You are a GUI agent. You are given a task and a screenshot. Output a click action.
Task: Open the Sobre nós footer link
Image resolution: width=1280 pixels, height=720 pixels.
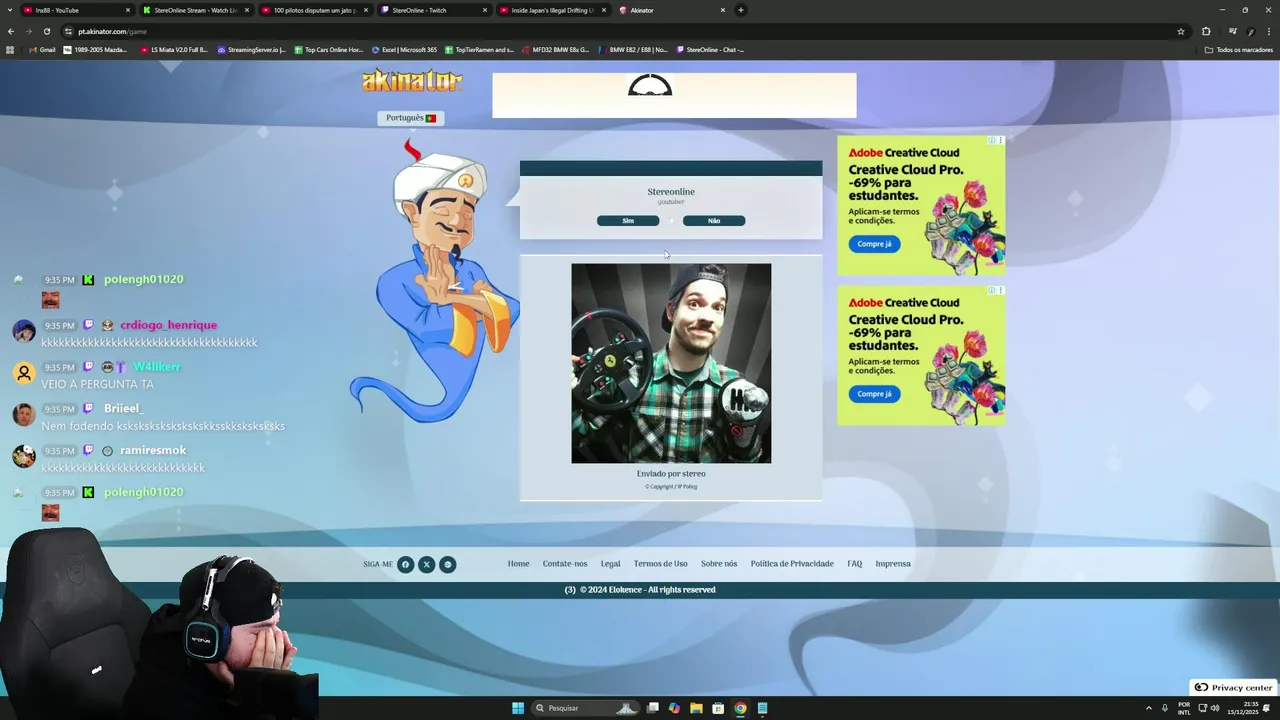point(719,564)
